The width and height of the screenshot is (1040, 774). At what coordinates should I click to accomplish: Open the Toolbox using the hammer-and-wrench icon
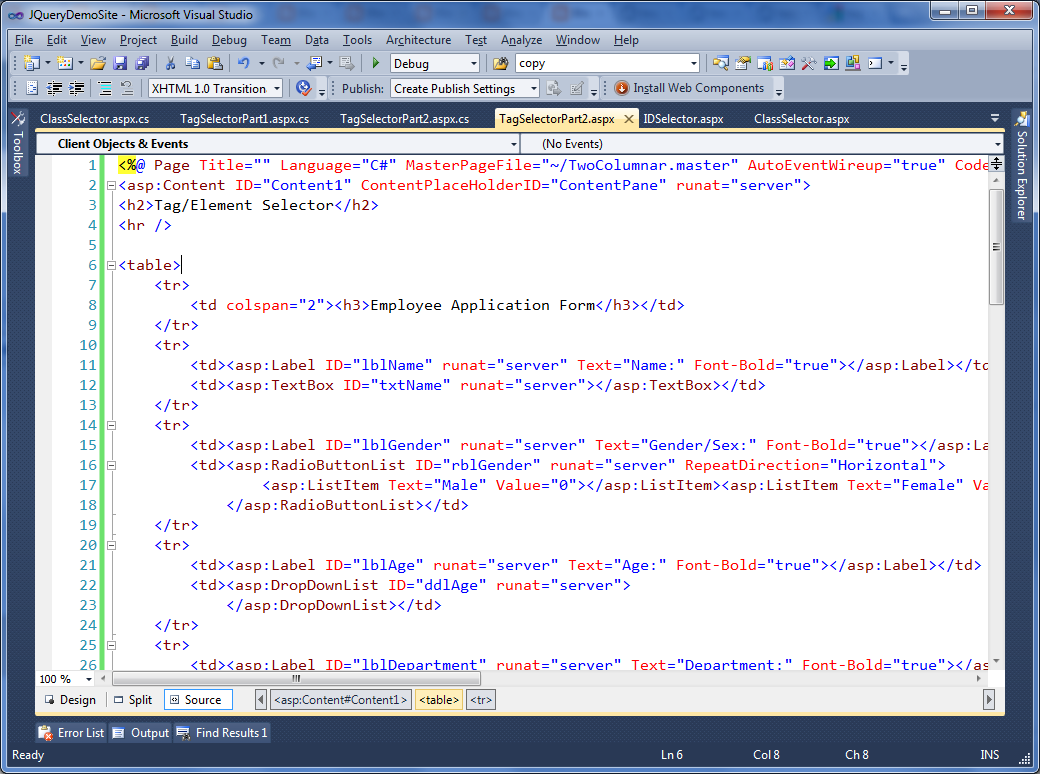(807, 63)
